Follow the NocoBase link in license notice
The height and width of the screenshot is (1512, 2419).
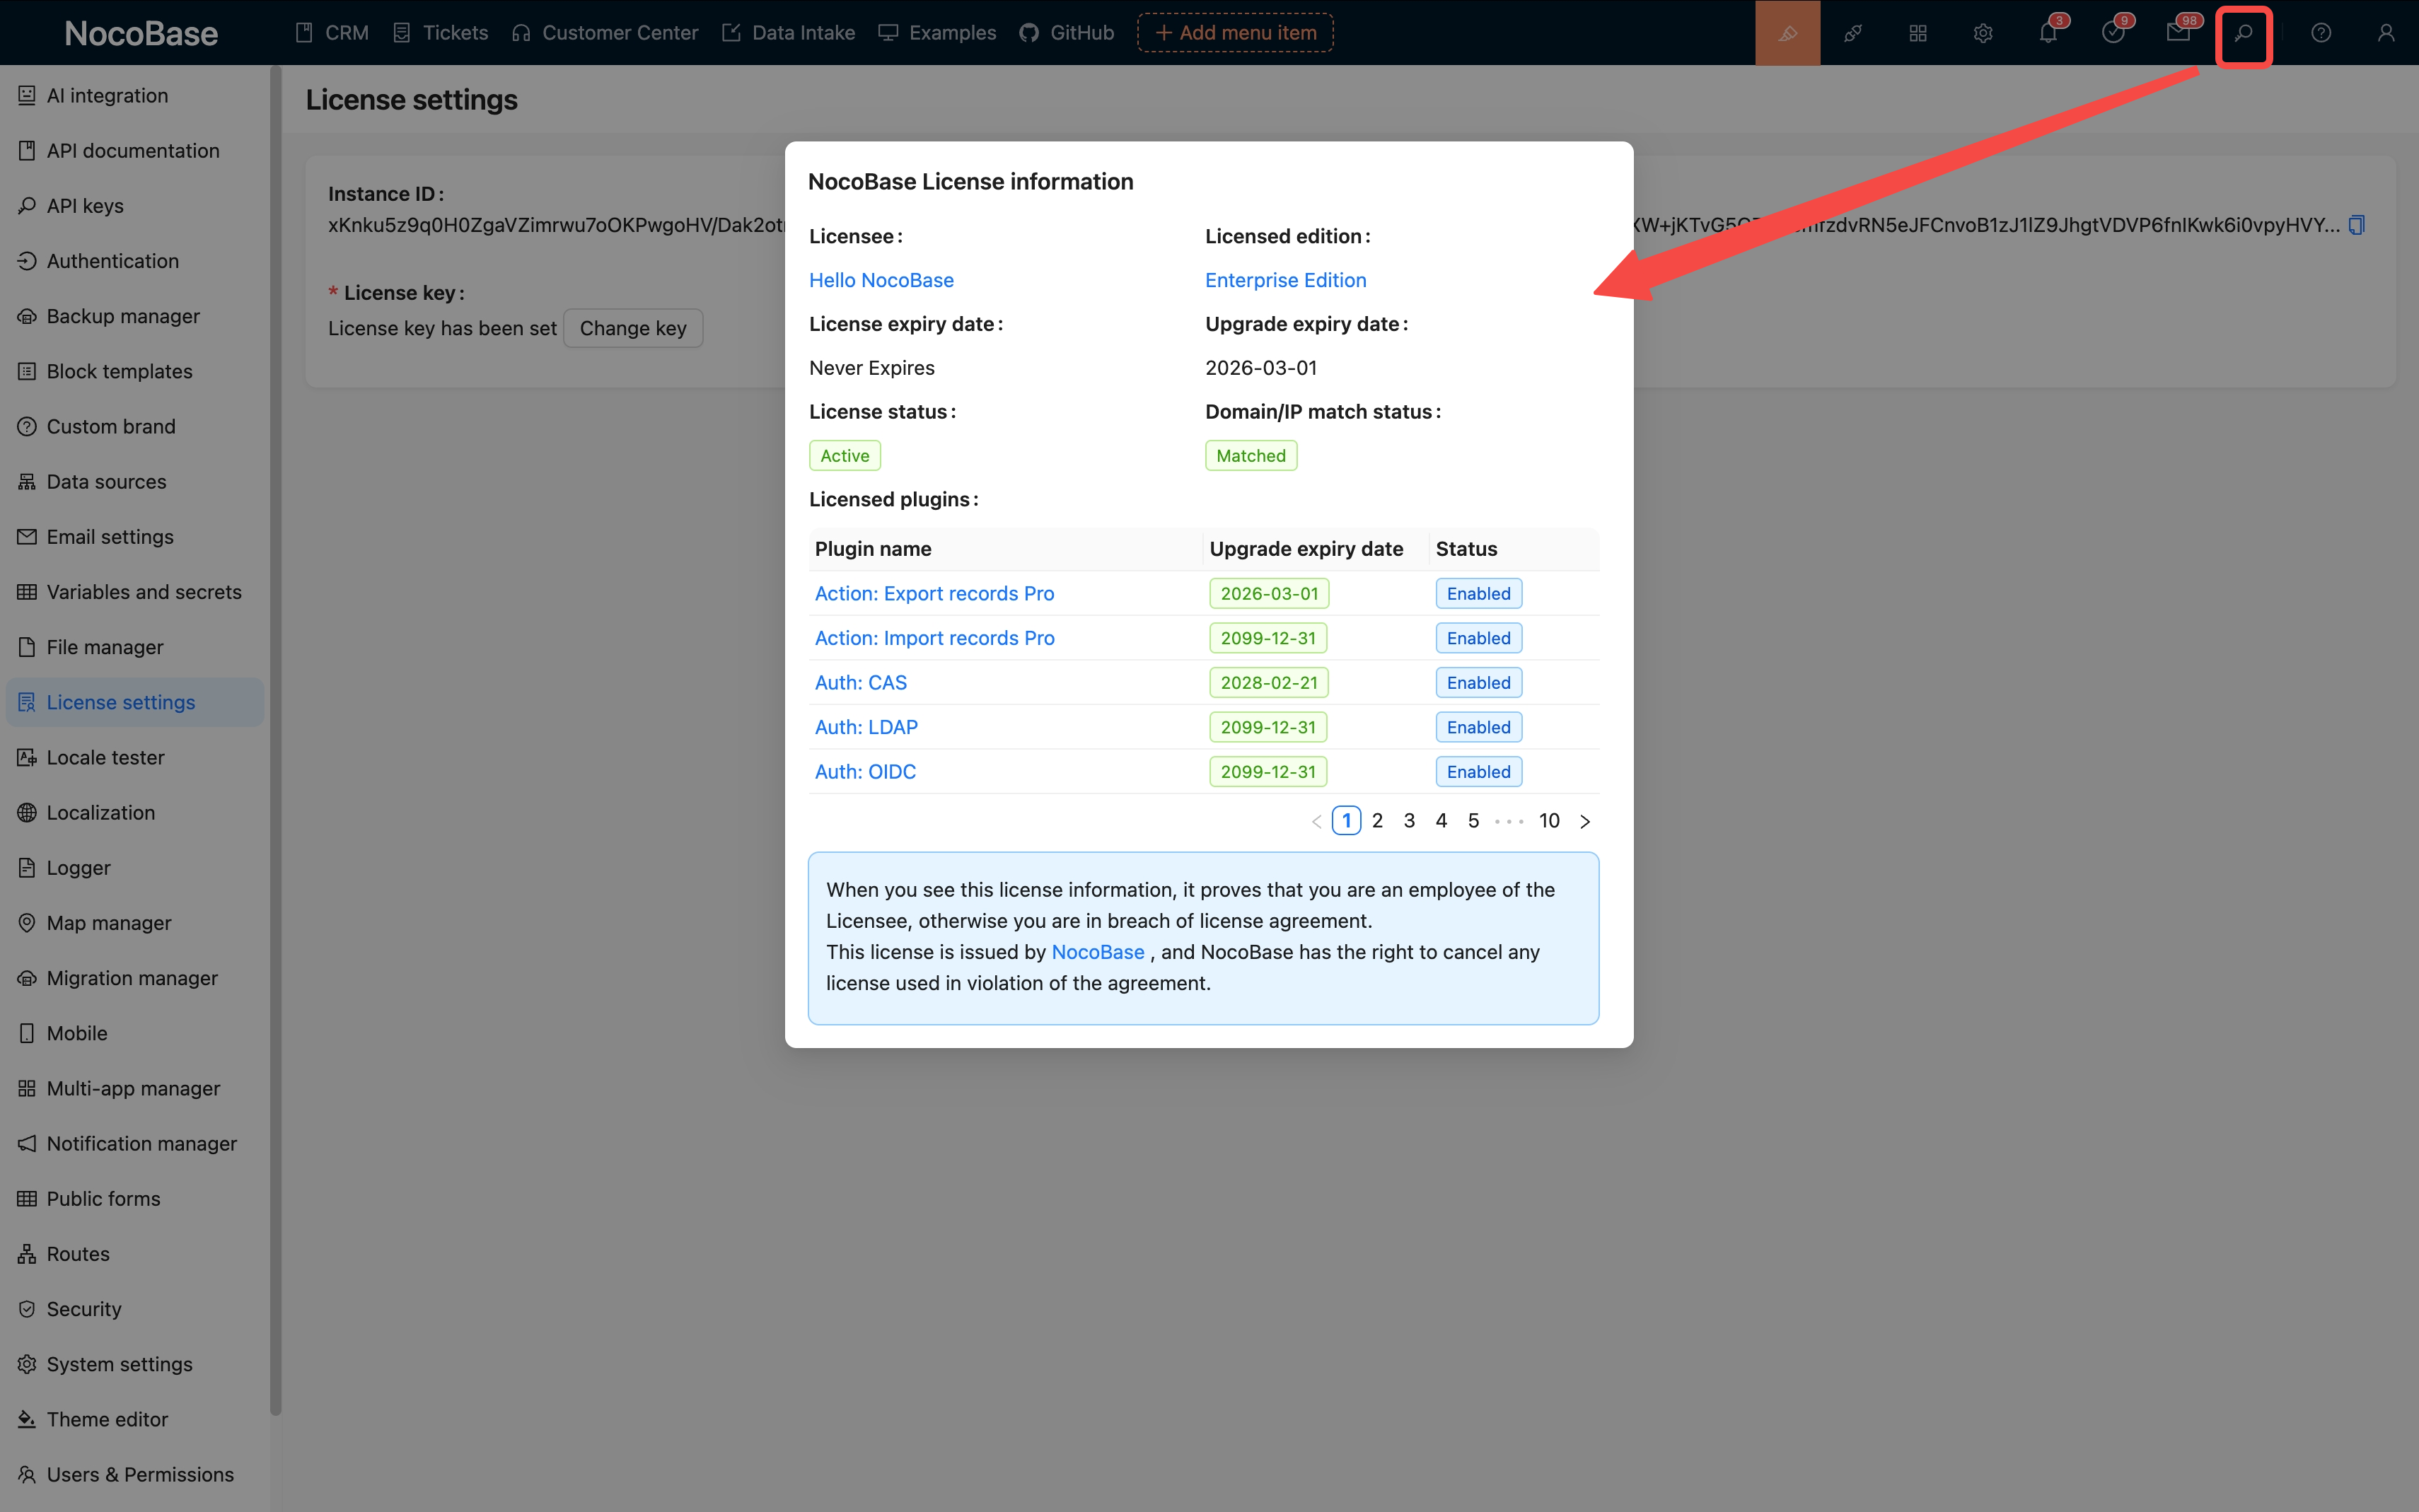point(1097,952)
